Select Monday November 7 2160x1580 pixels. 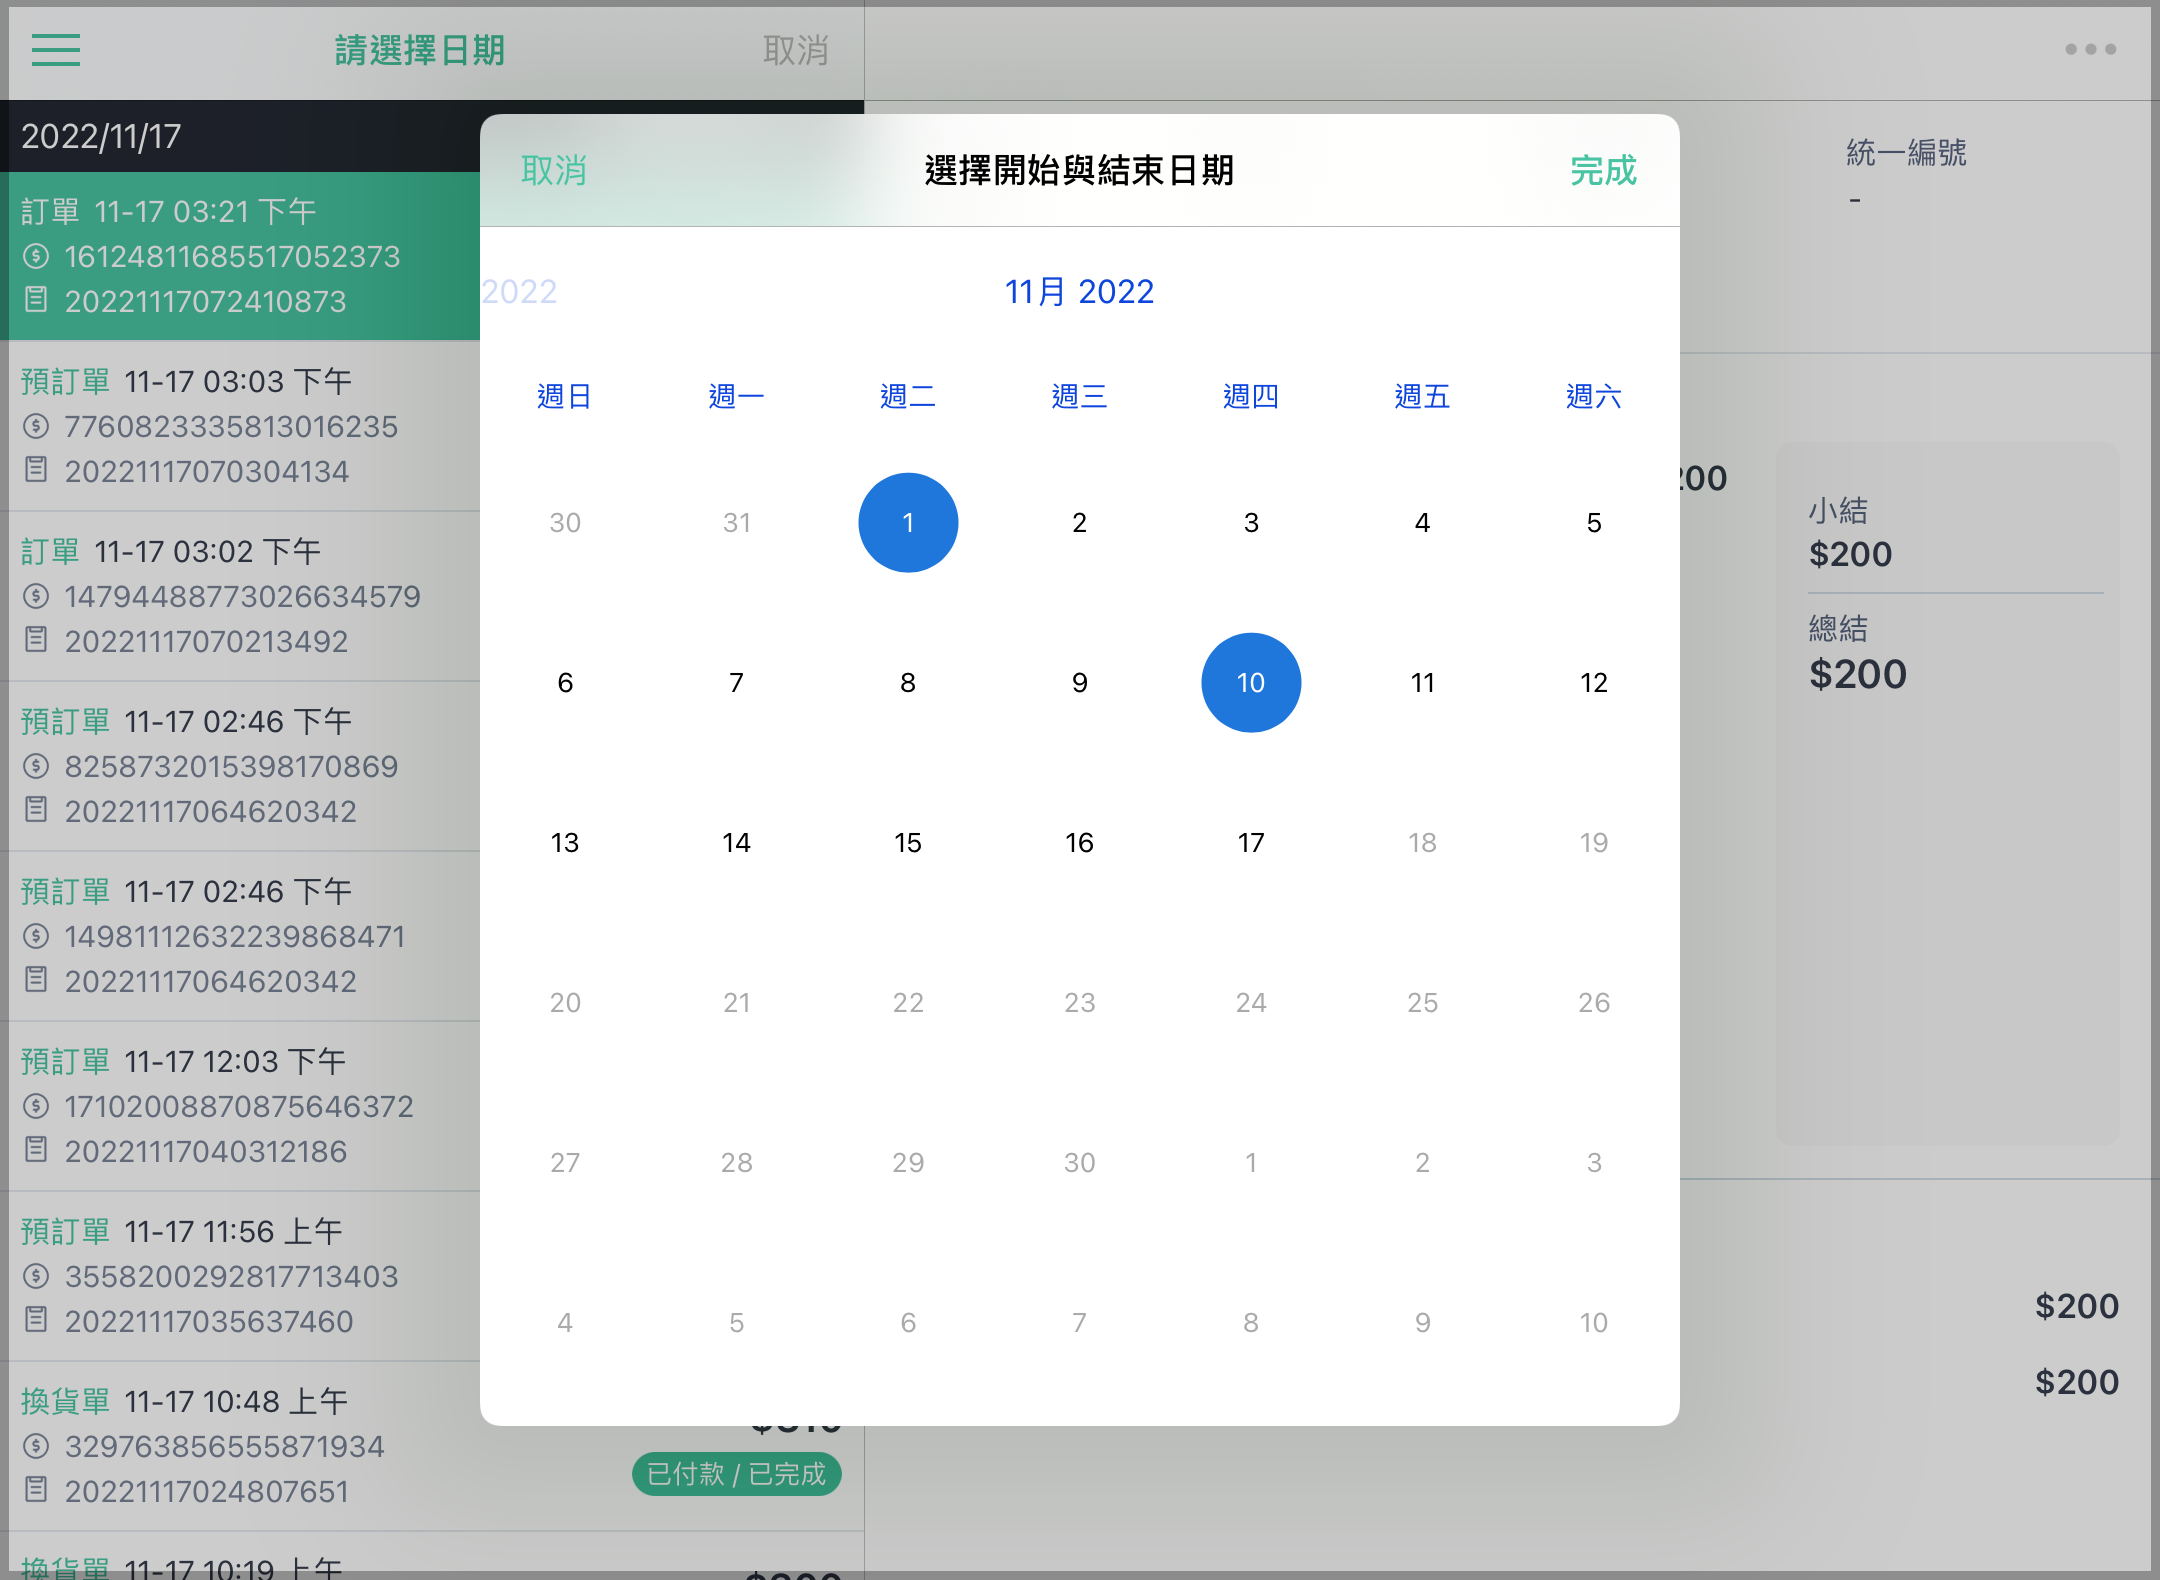point(736,682)
